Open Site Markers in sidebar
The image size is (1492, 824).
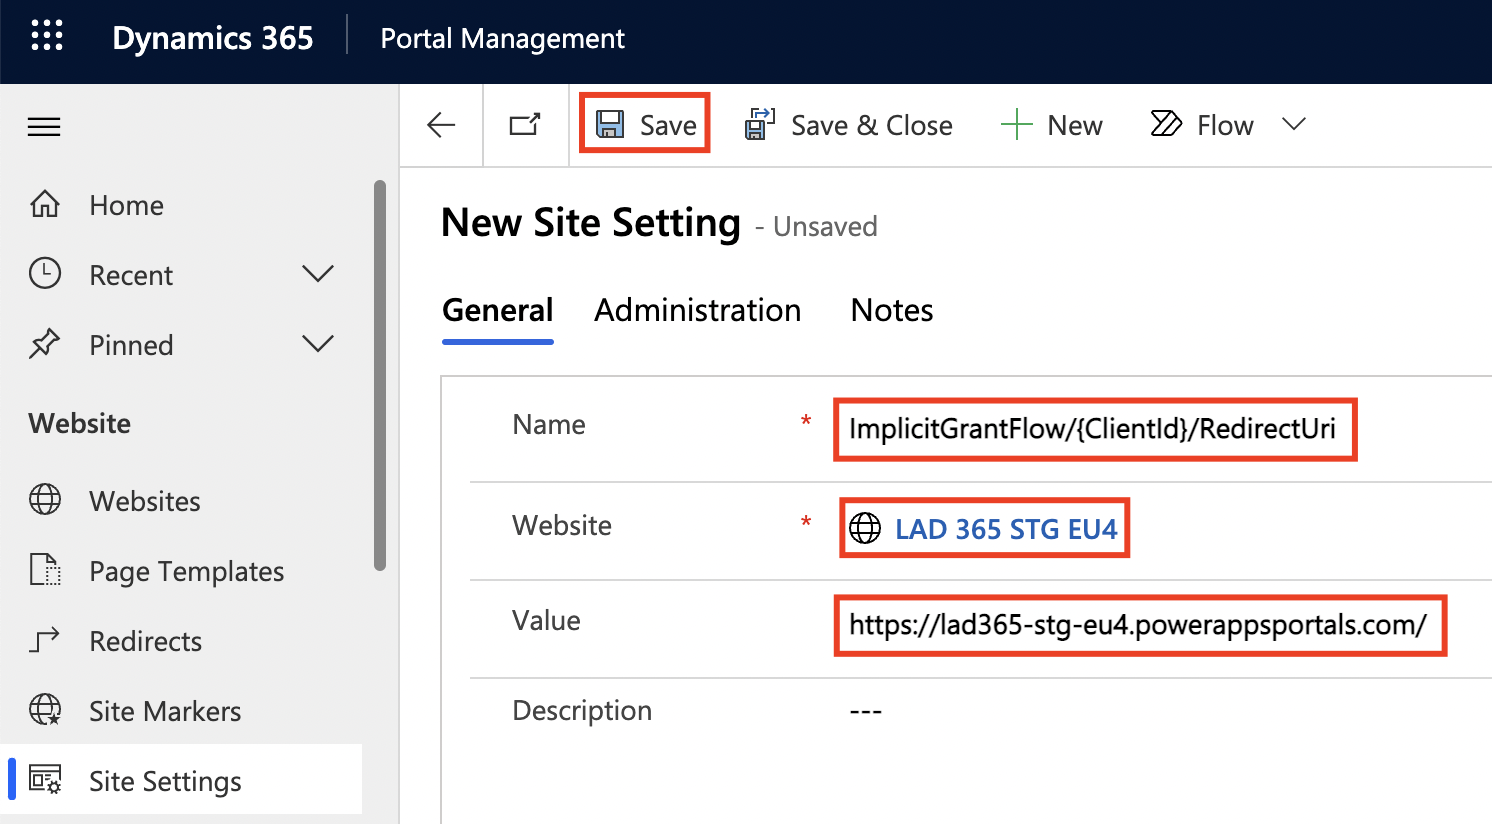pyautogui.click(x=165, y=711)
